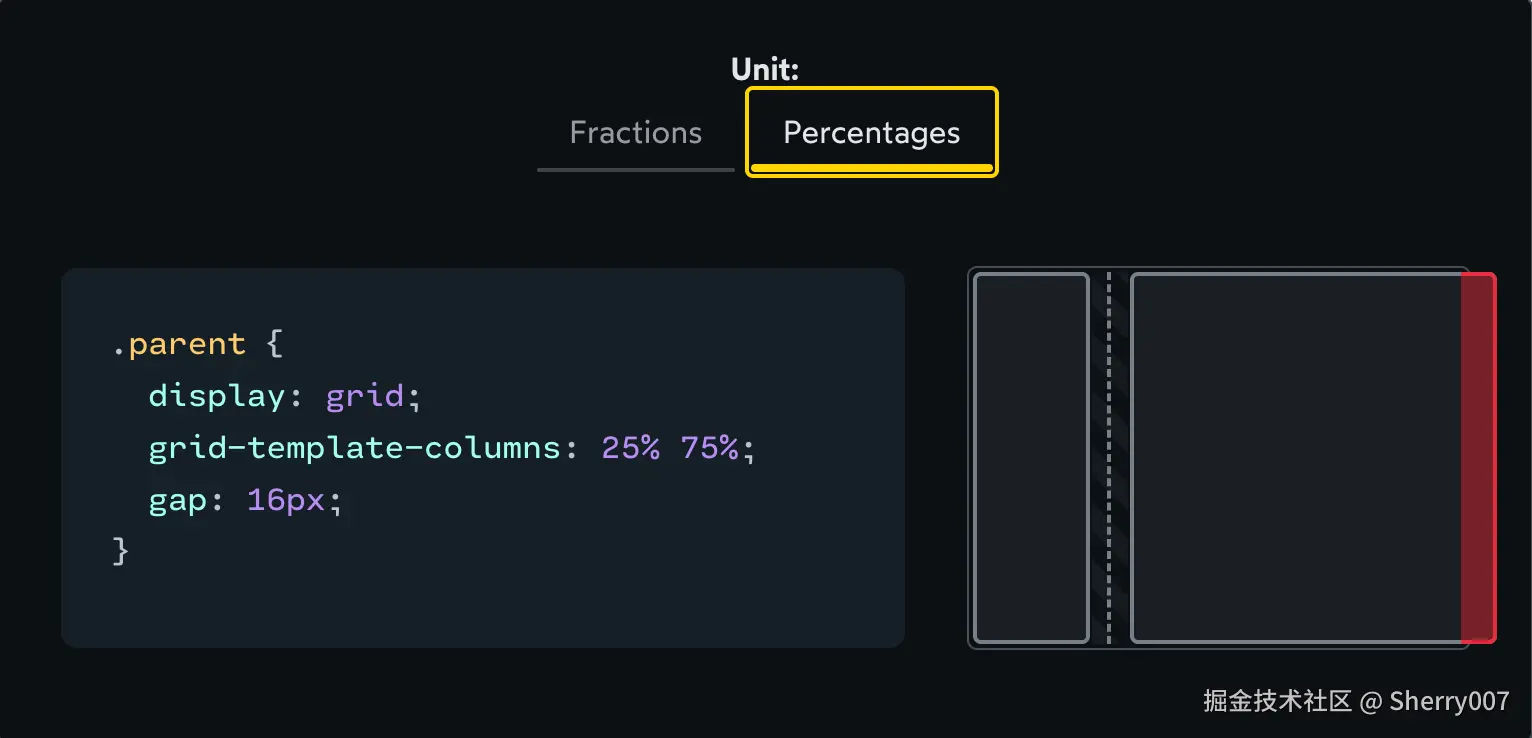Viewport: 1532px width, 738px height.
Task: Click the Sherry007 author name
Action: click(1448, 701)
